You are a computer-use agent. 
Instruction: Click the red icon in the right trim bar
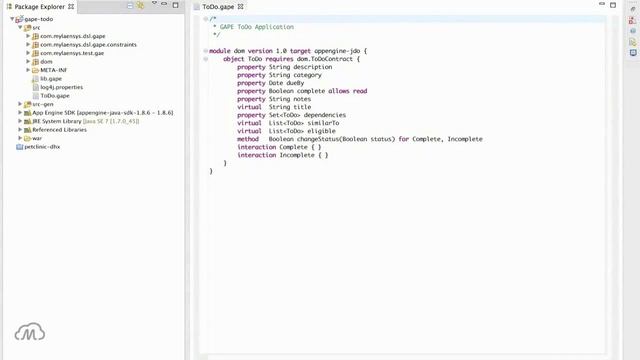[633, 20]
